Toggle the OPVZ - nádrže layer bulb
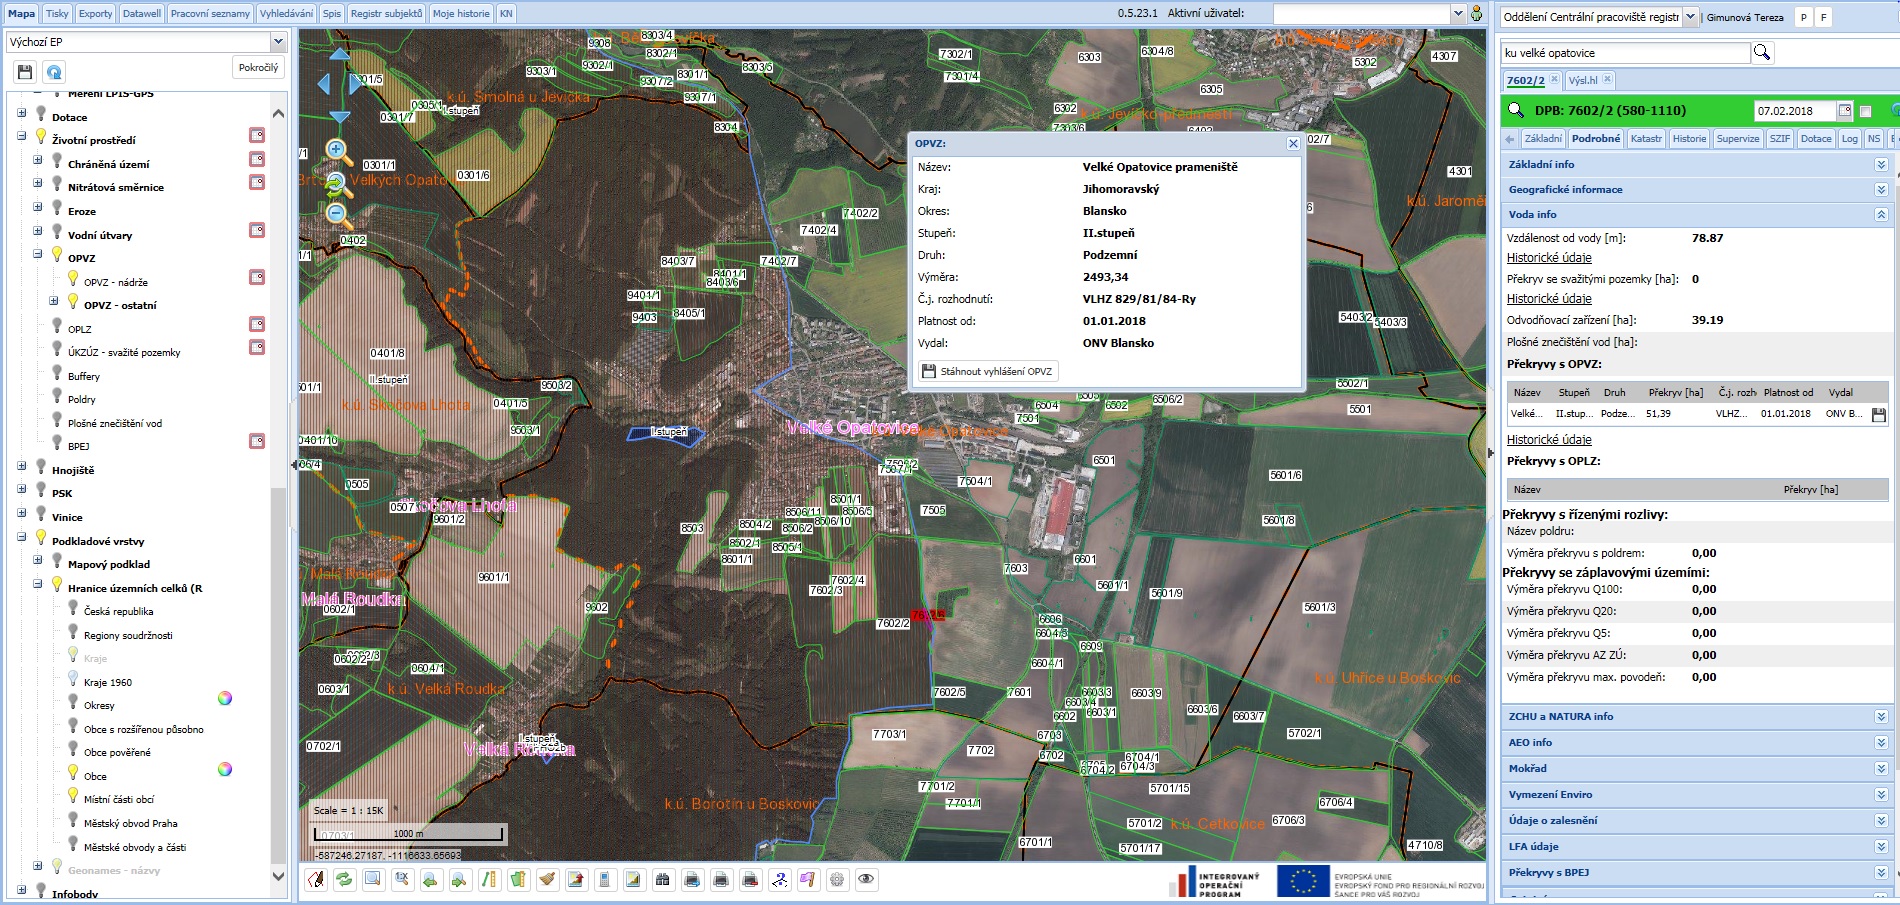The height and width of the screenshot is (905, 1900). tap(73, 279)
